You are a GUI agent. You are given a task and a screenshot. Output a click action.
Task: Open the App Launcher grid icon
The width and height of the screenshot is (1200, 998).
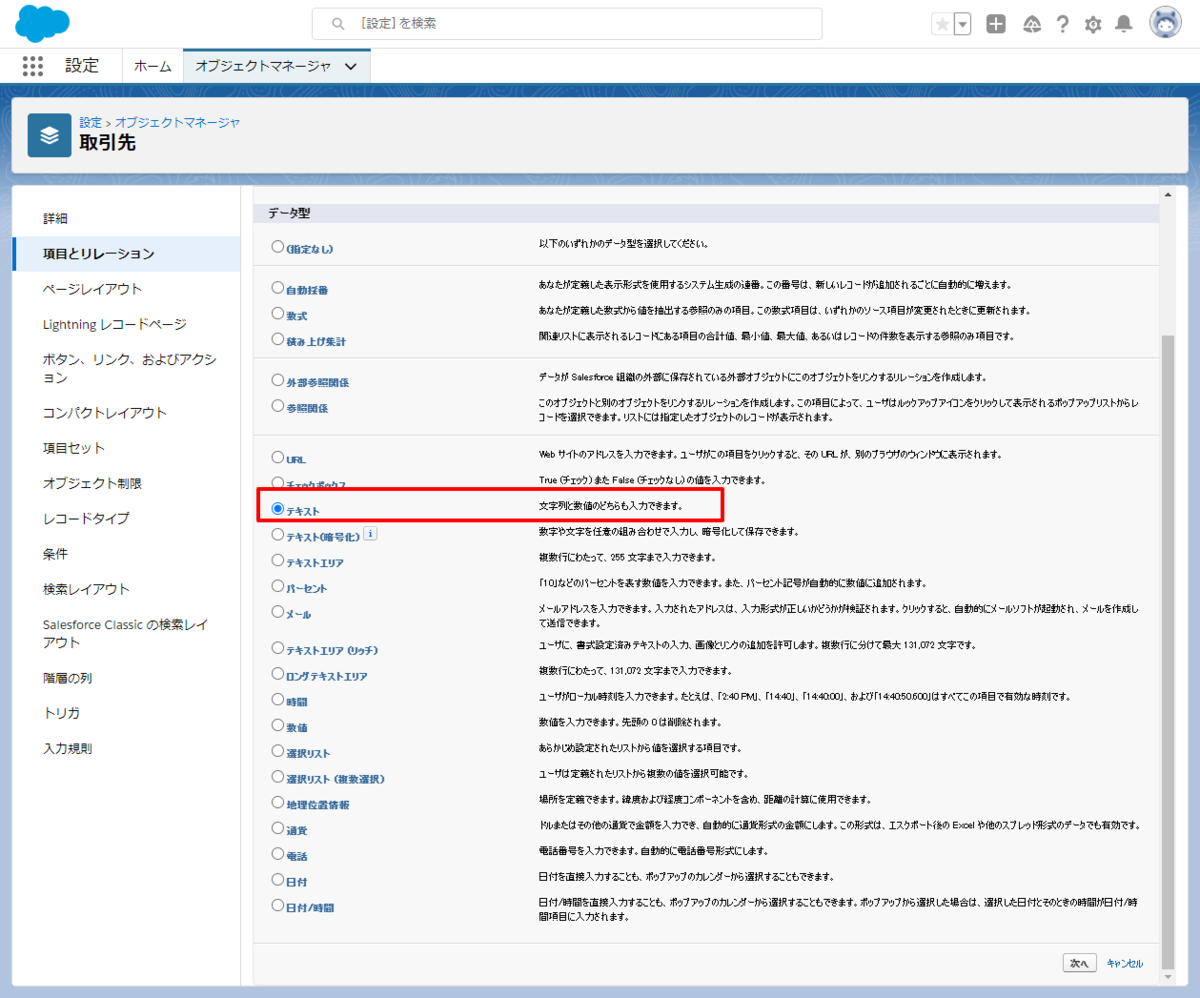33,66
